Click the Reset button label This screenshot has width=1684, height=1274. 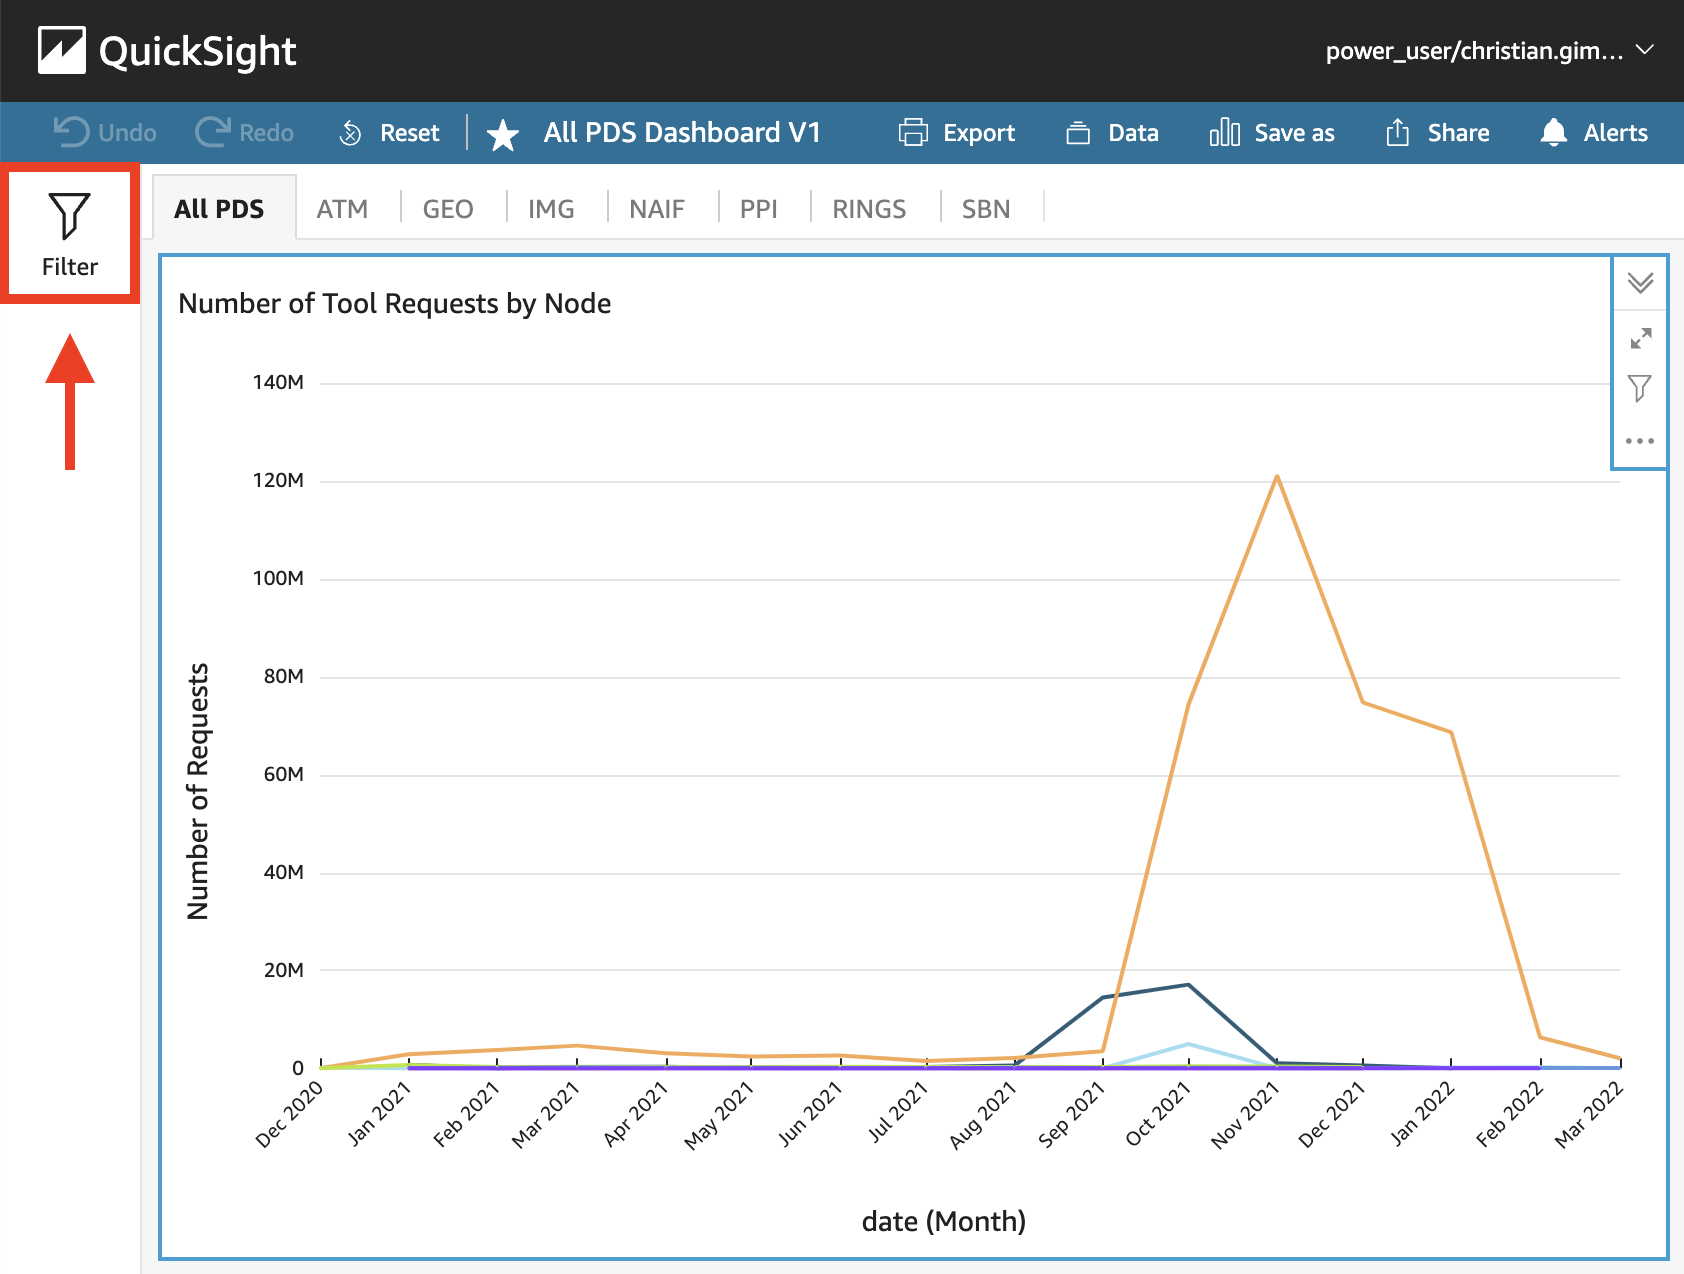point(410,133)
